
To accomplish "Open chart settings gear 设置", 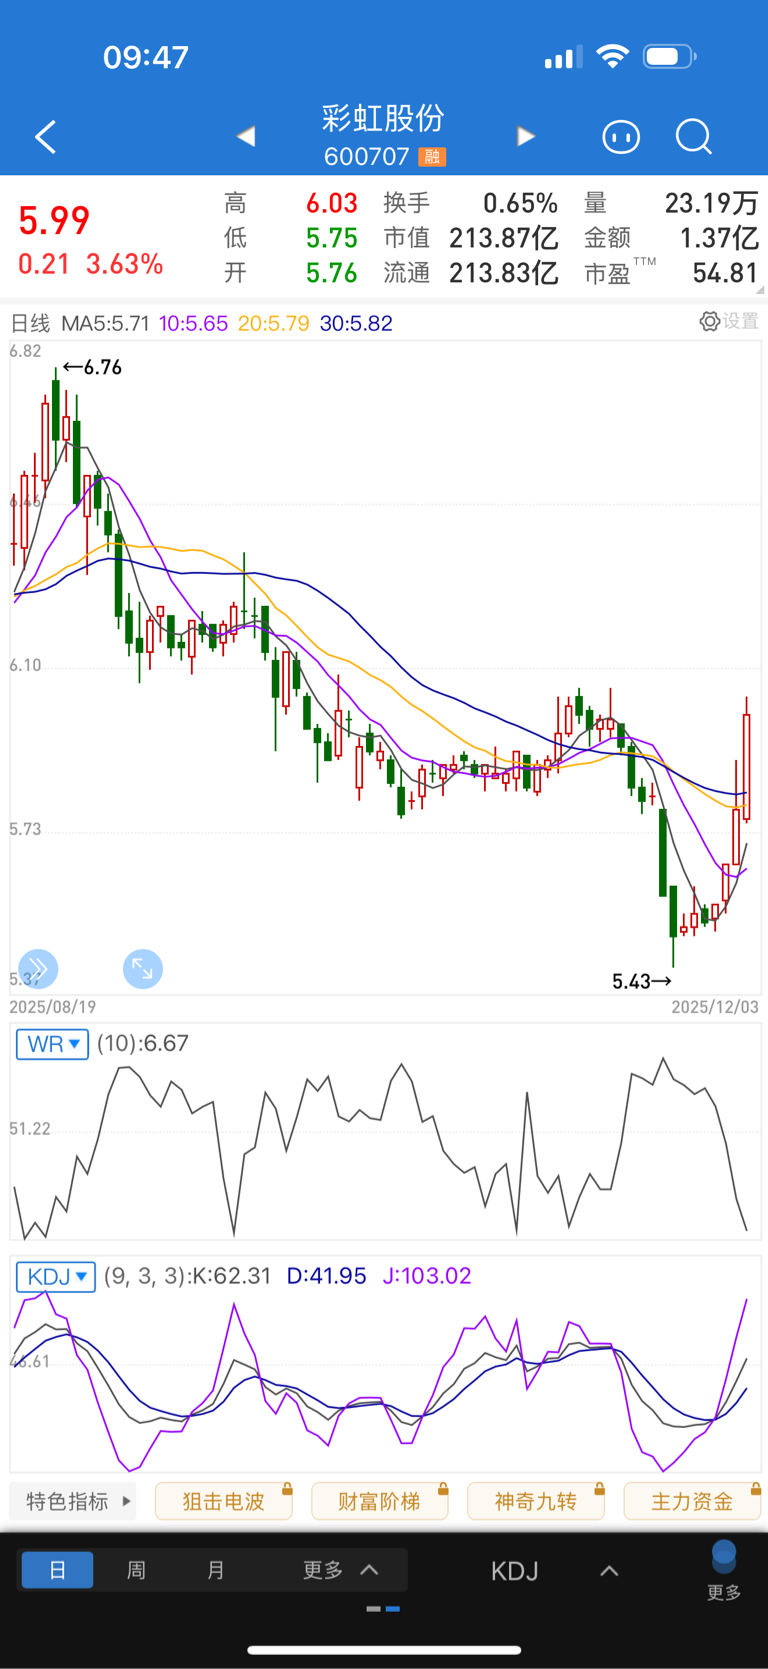I will click(729, 321).
